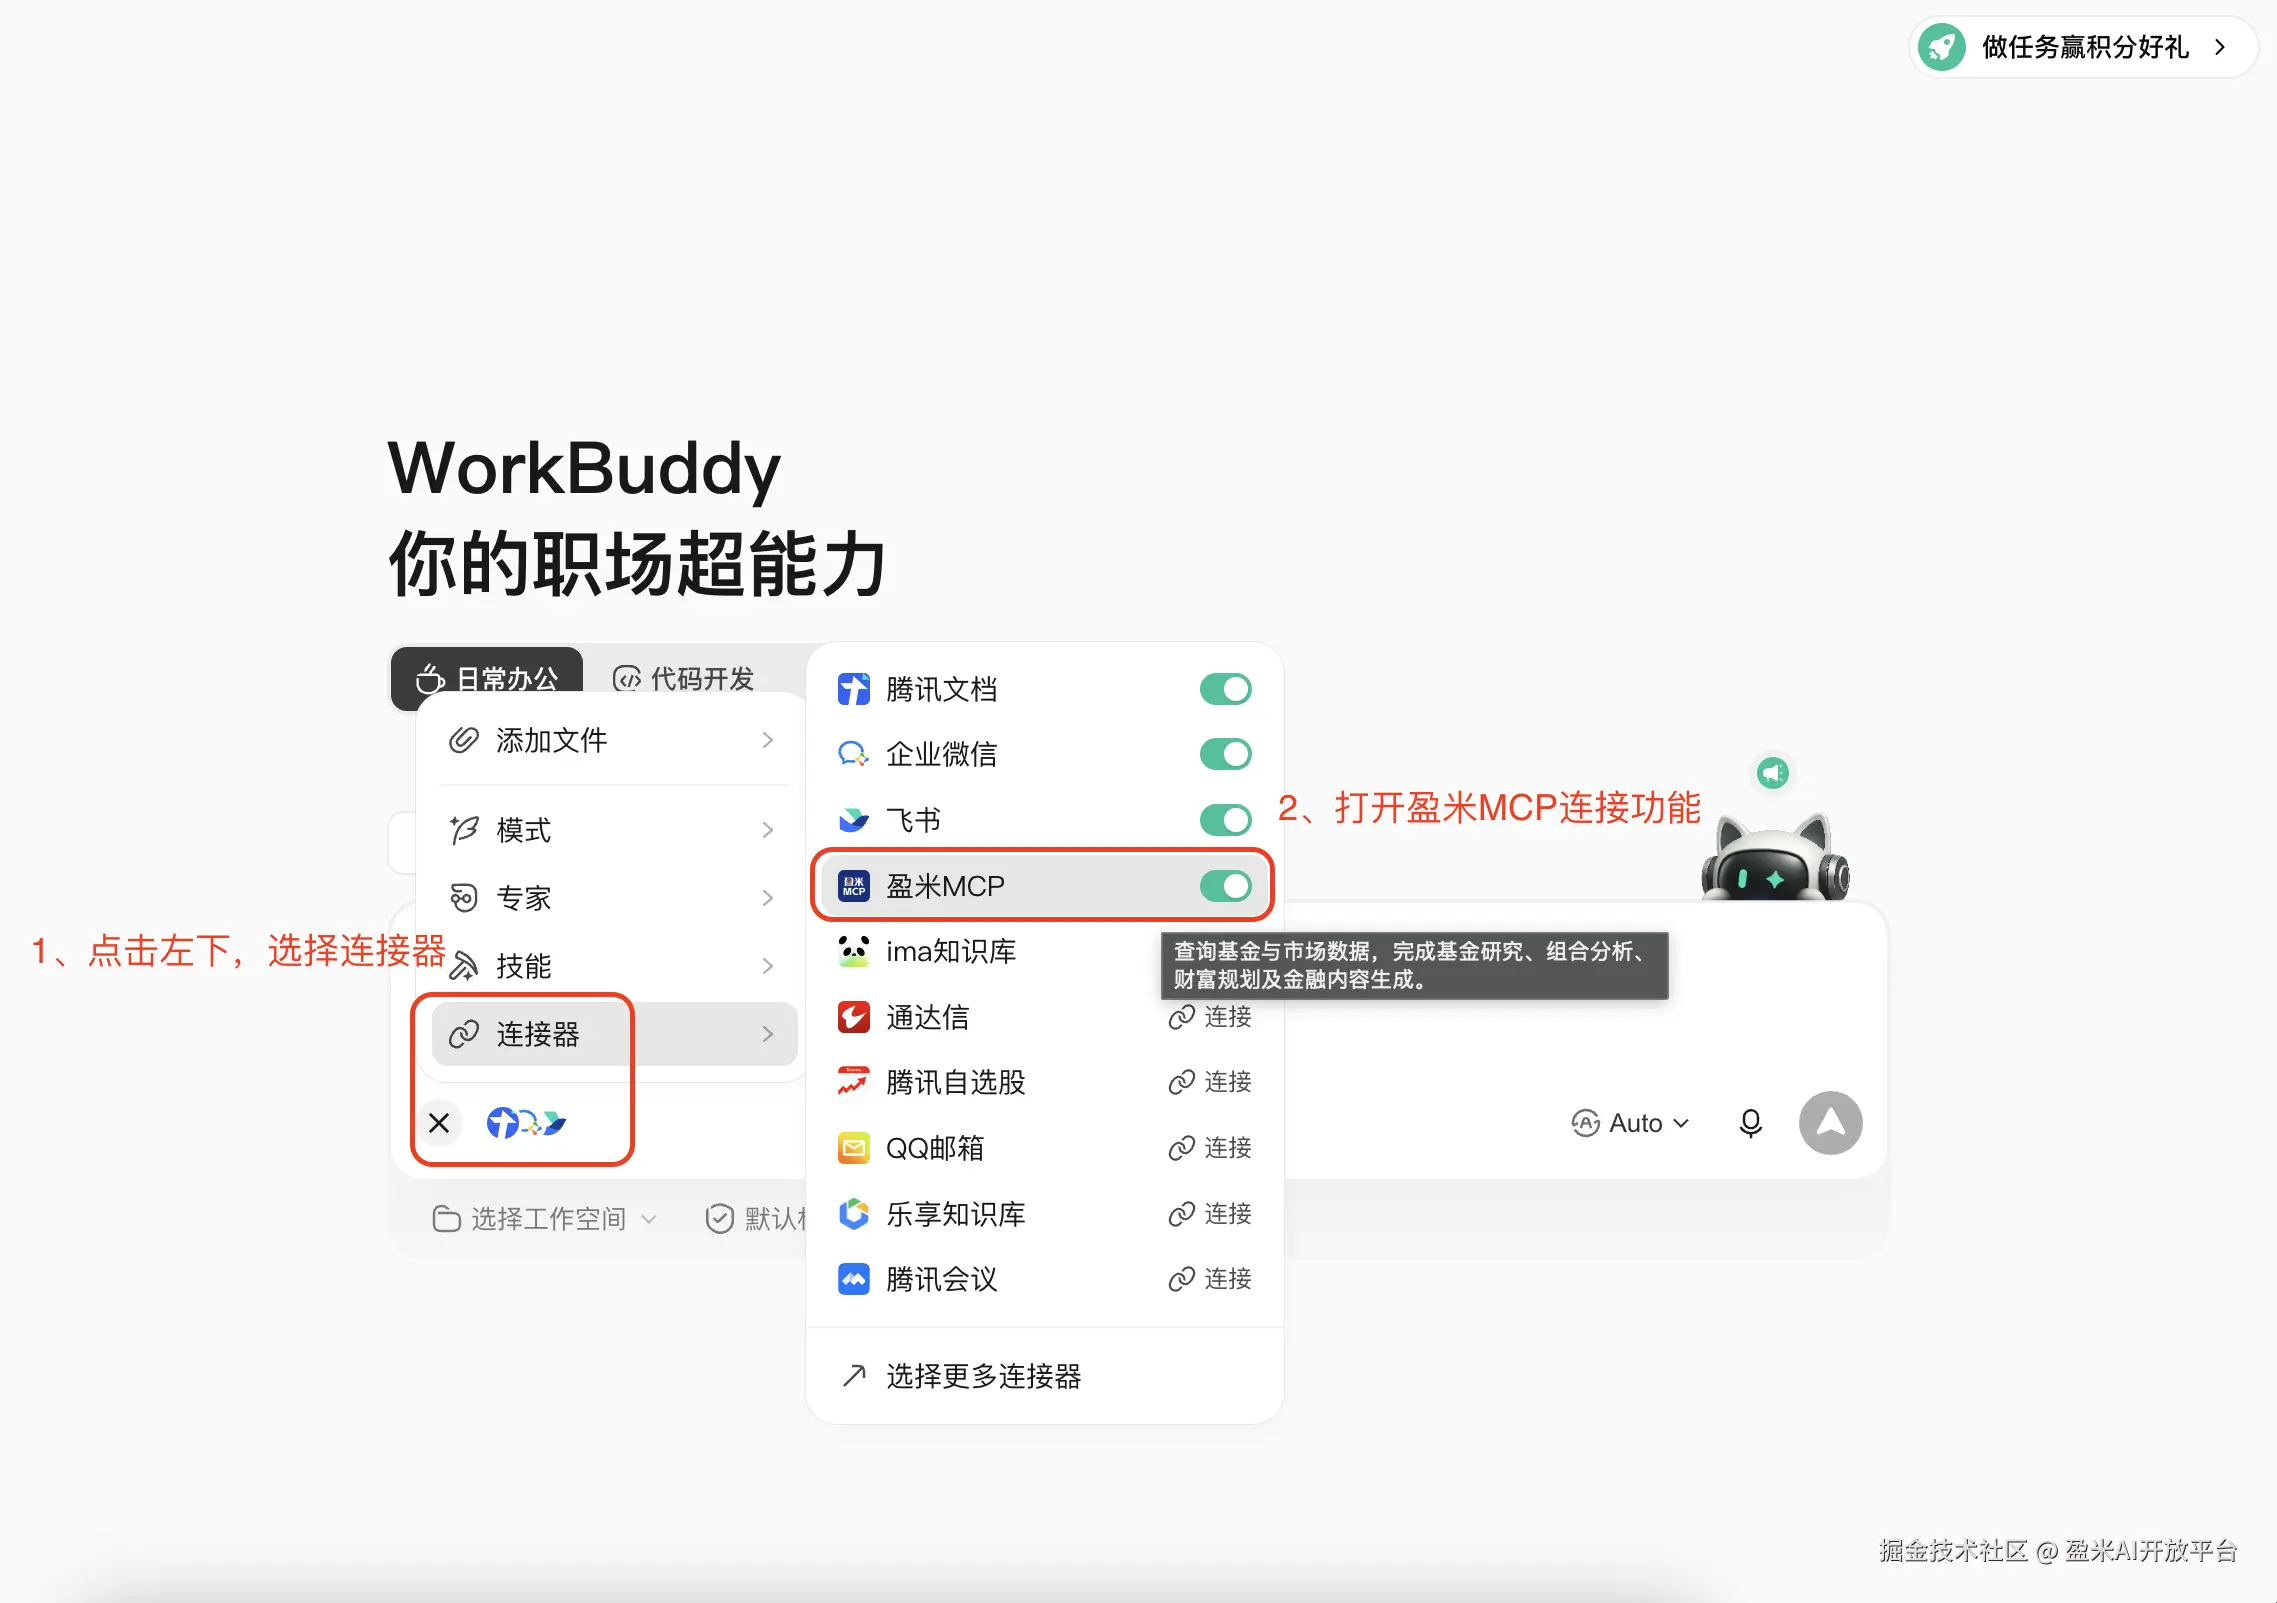Click the 企业微信 label text

[941, 754]
